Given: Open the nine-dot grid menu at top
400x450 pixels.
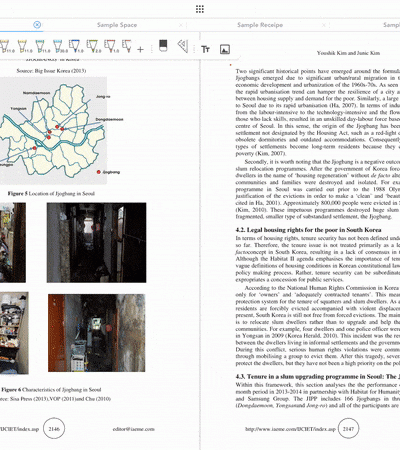Looking at the screenshot, I should [x=200, y=9].
